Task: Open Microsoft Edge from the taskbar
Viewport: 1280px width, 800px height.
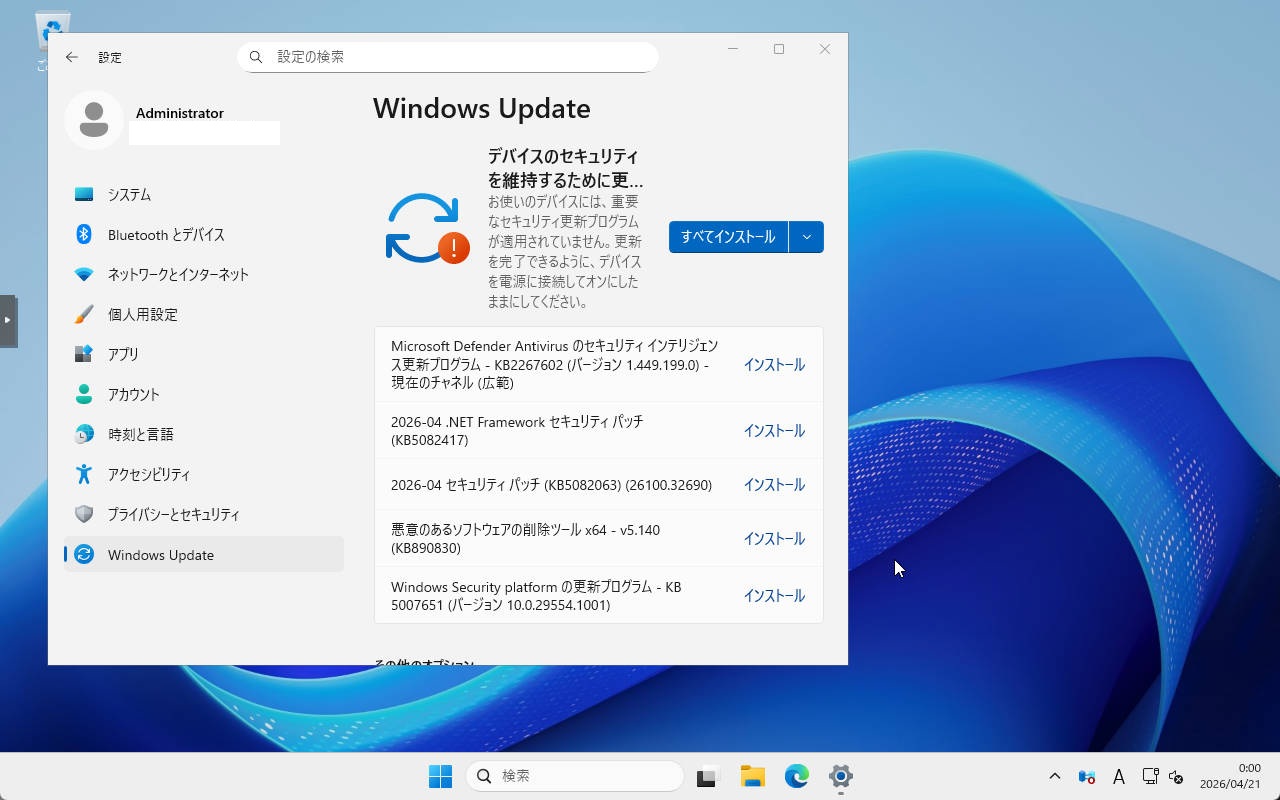Action: [x=796, y=776]
